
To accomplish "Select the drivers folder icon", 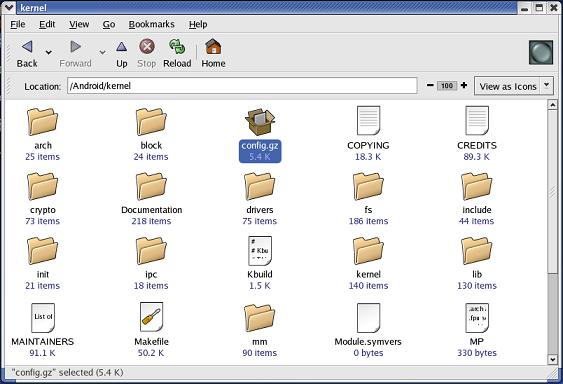I will point(260,186).
